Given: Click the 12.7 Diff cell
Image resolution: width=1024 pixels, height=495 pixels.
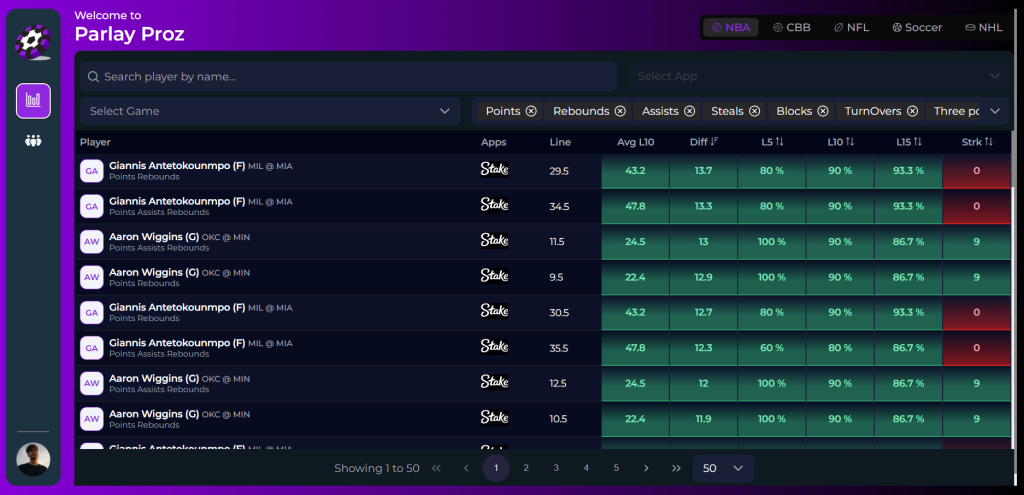Looking at the screenshot, I should [703, 312].
